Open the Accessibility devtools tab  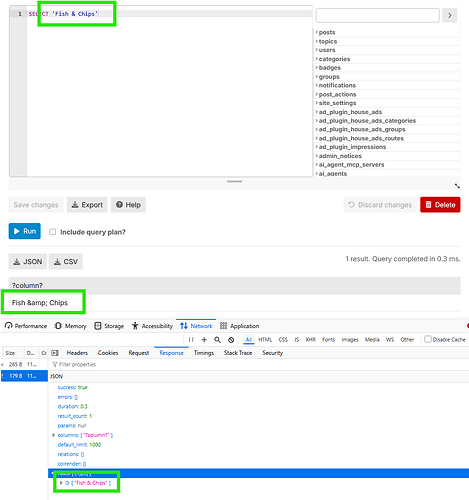point(152,326)
